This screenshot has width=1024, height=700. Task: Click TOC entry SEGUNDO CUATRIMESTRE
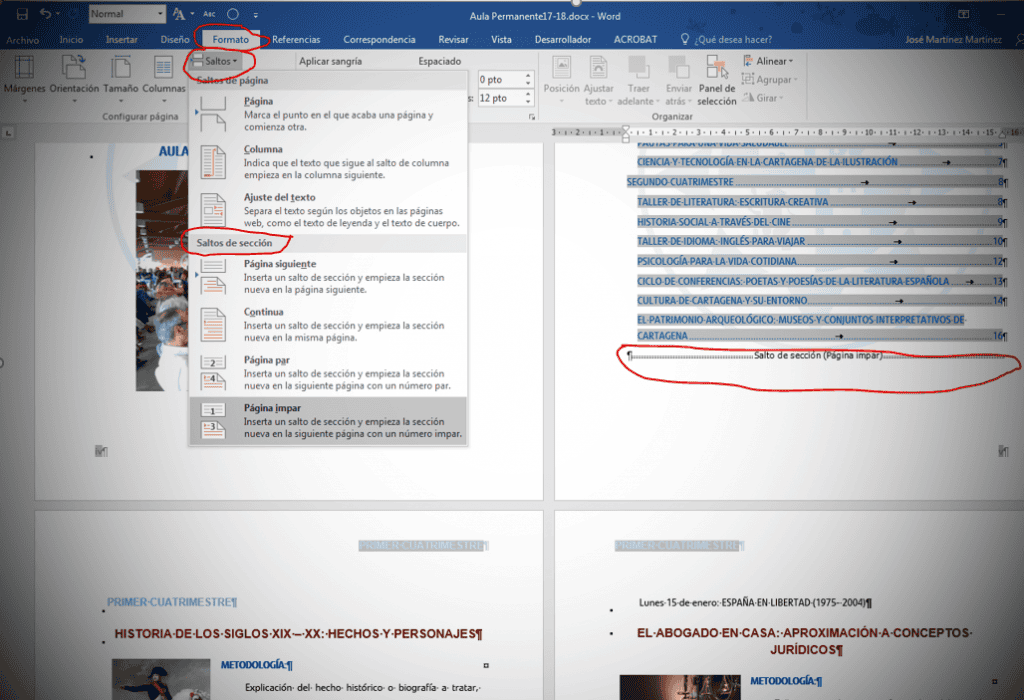(816, 182)
